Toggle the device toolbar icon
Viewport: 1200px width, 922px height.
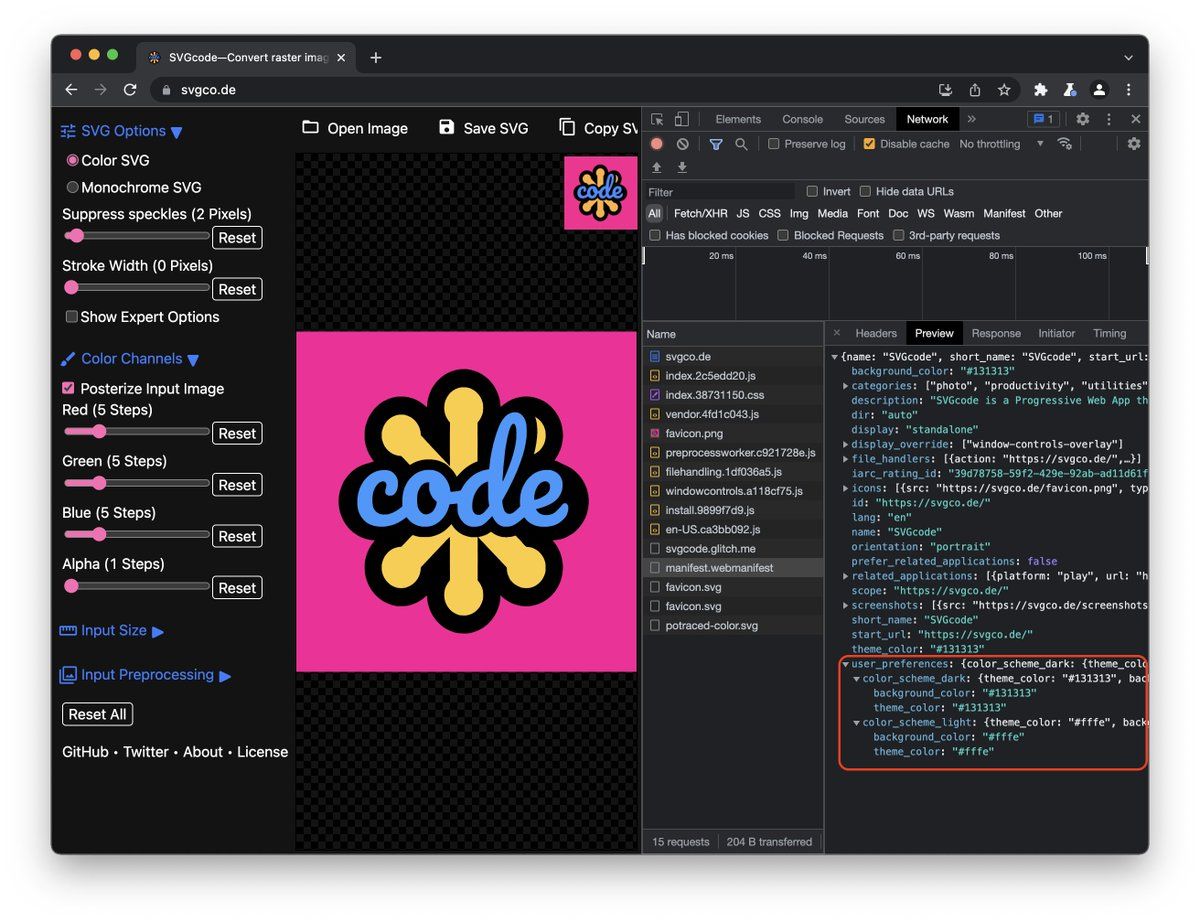(681, 119)
